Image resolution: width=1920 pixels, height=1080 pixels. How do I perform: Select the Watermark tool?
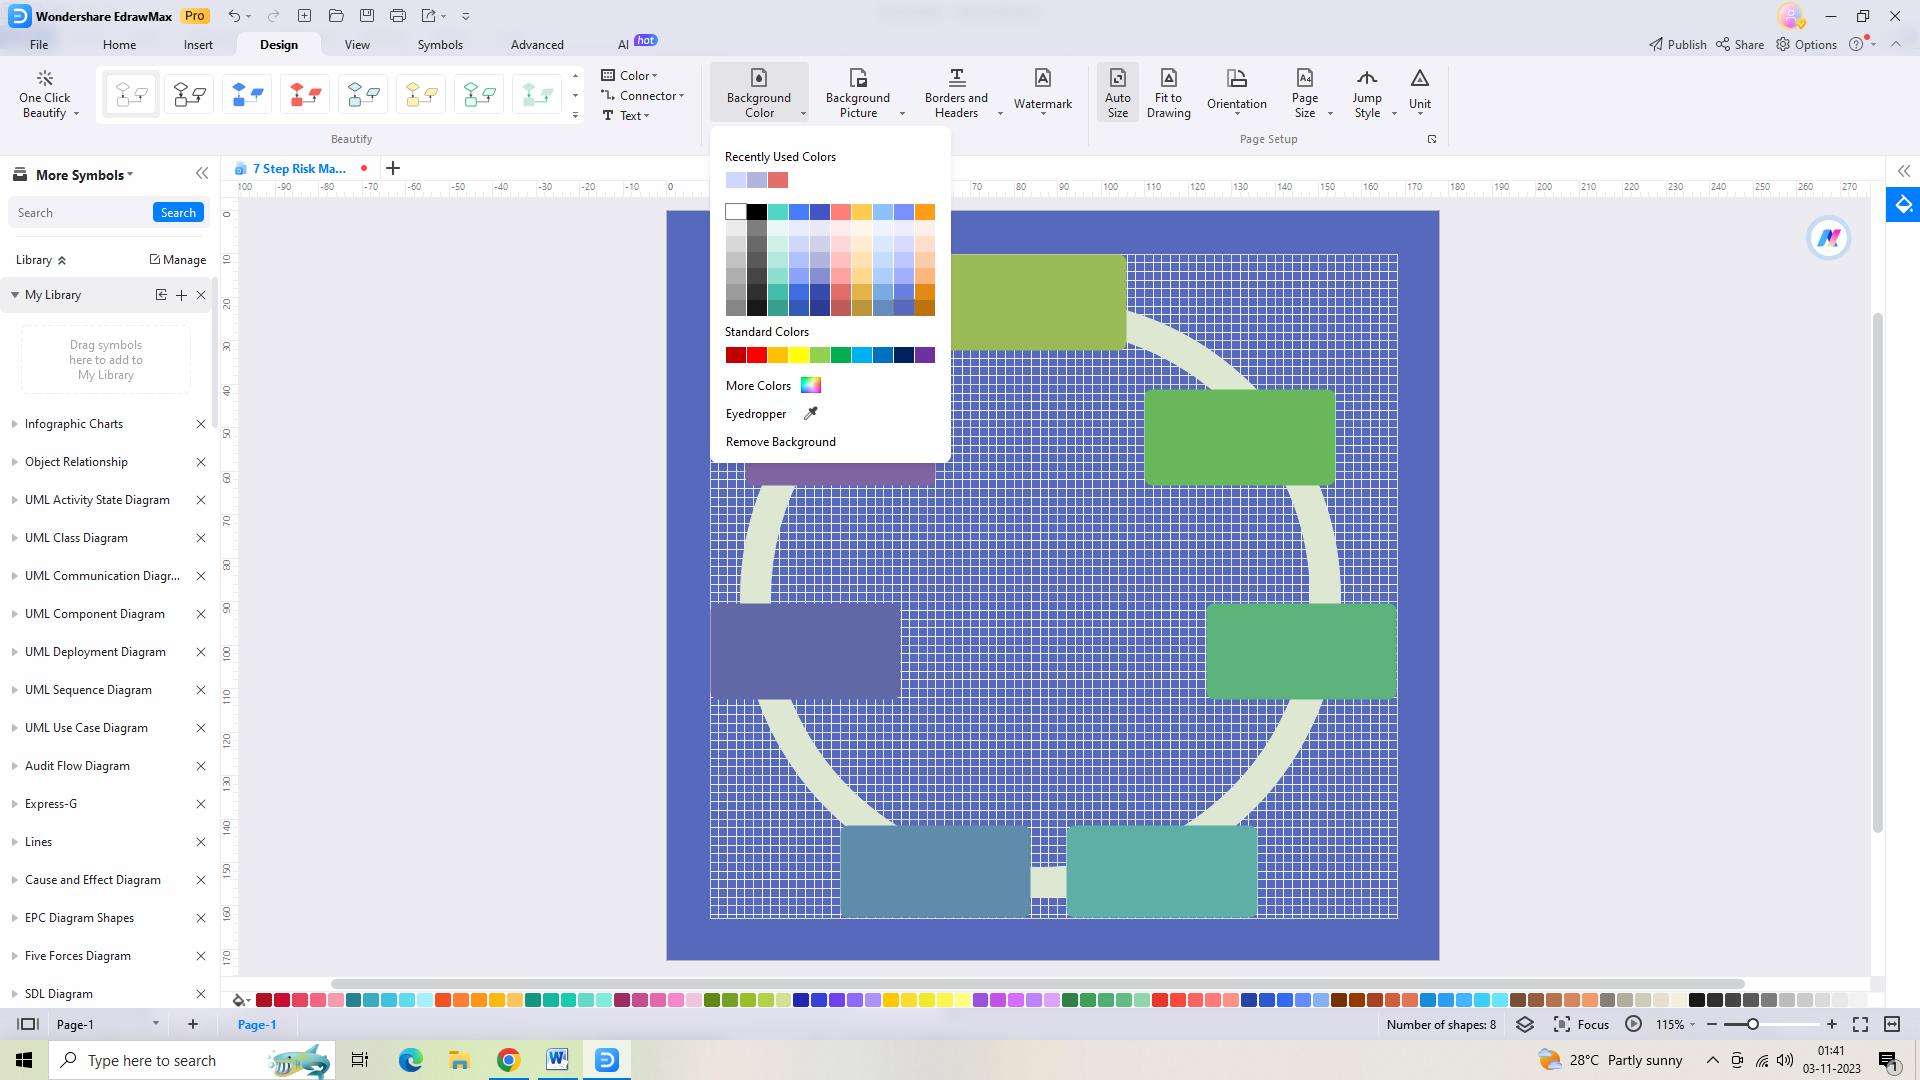[1042, 94]
